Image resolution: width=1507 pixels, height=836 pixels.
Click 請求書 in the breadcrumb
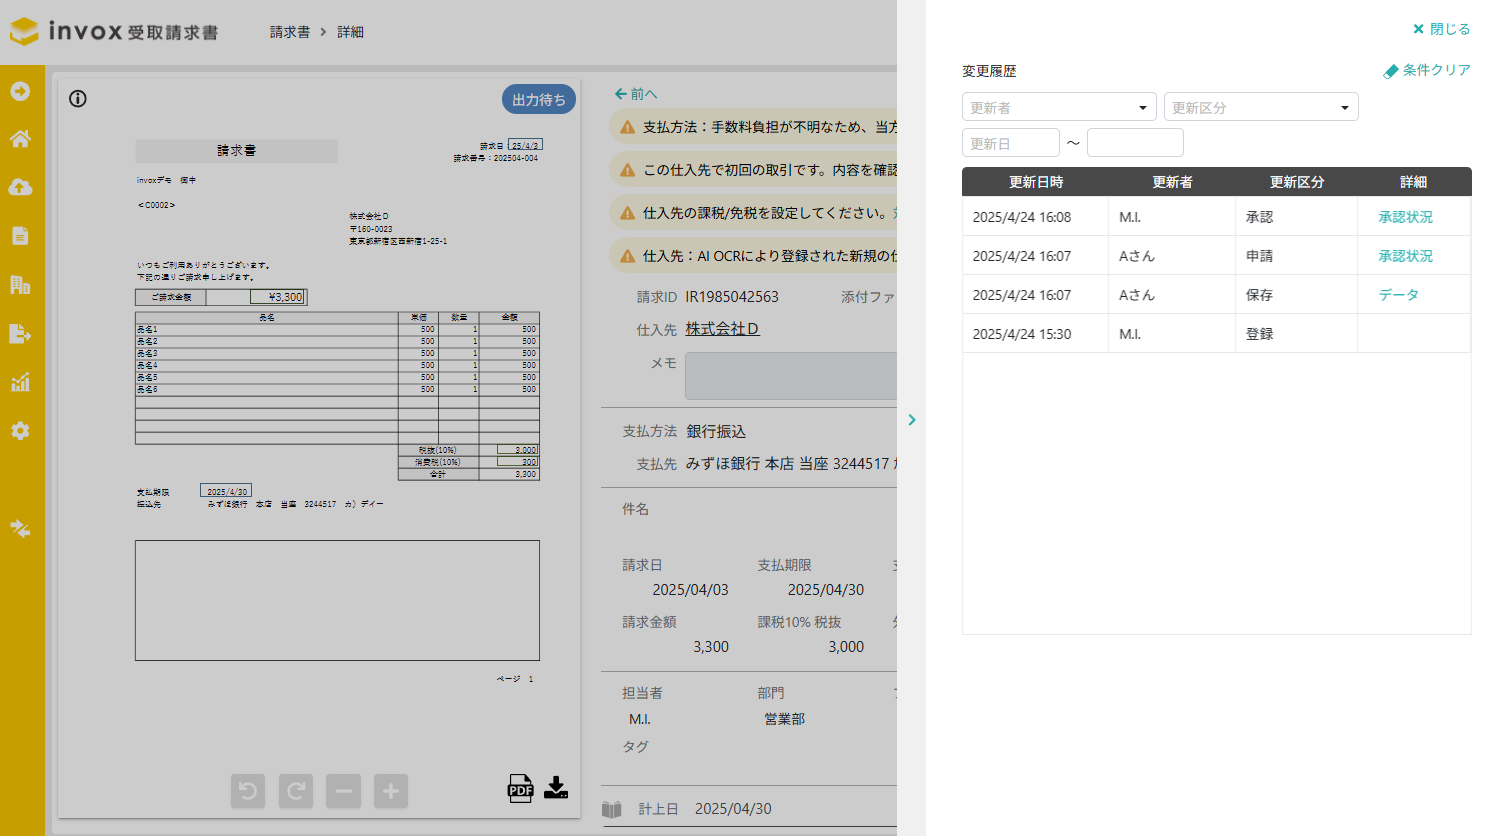(290, 32)
